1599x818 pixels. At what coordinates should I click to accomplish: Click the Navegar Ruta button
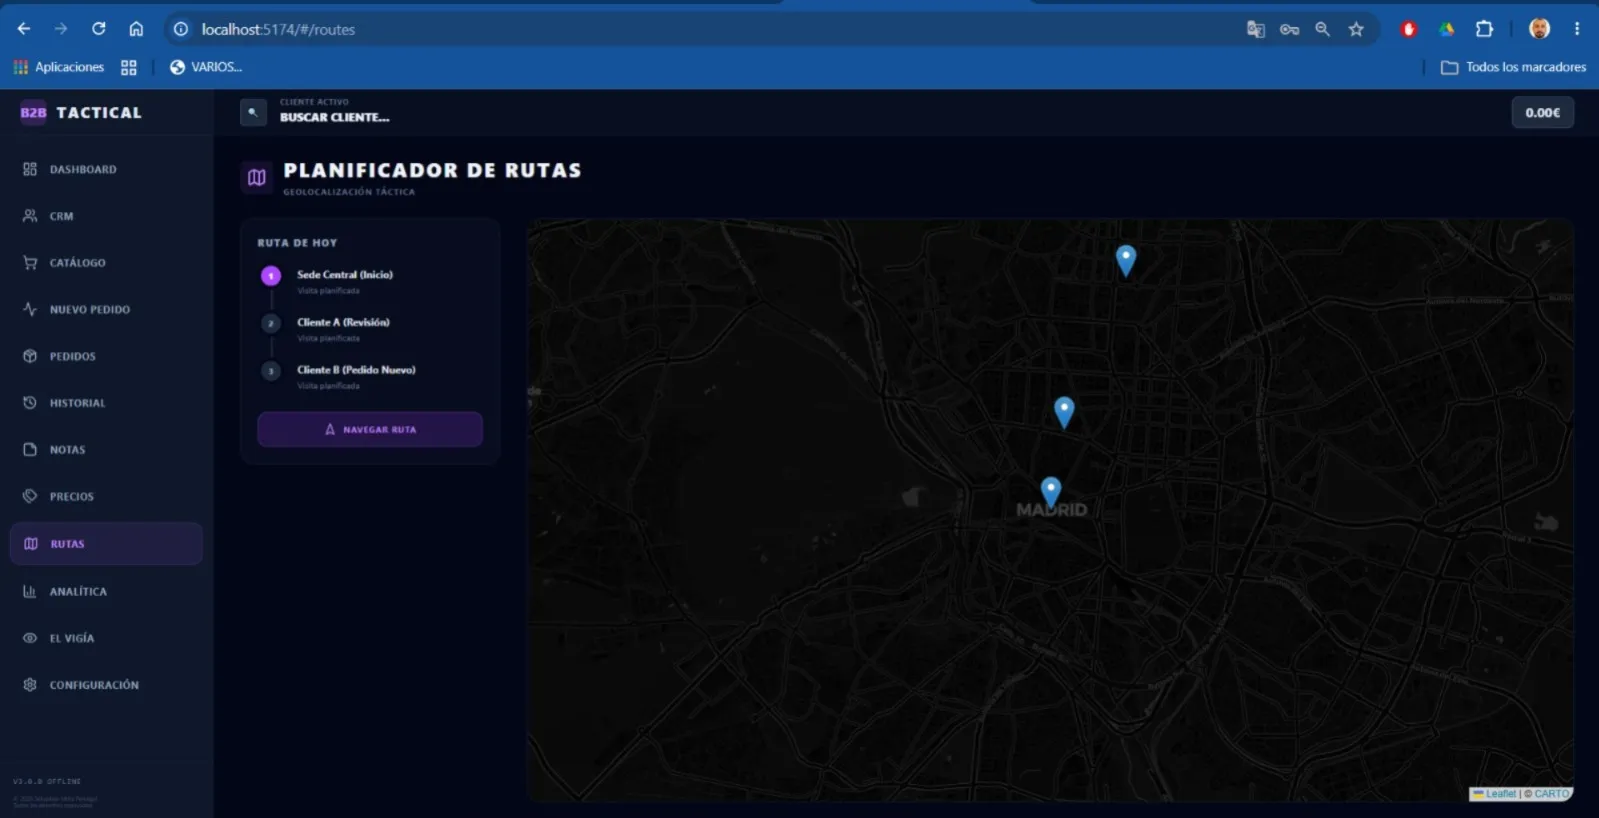(370, 430)
